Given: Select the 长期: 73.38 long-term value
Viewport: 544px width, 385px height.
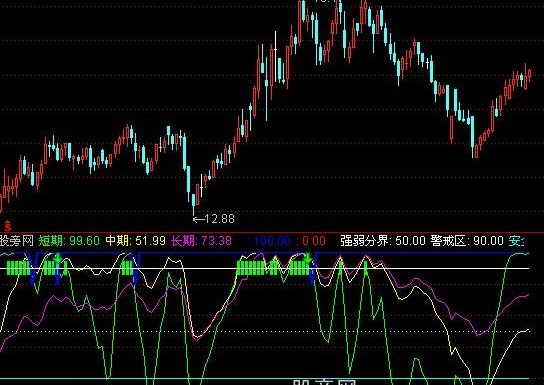Looking at the screenshot, I should coord(201,240).
